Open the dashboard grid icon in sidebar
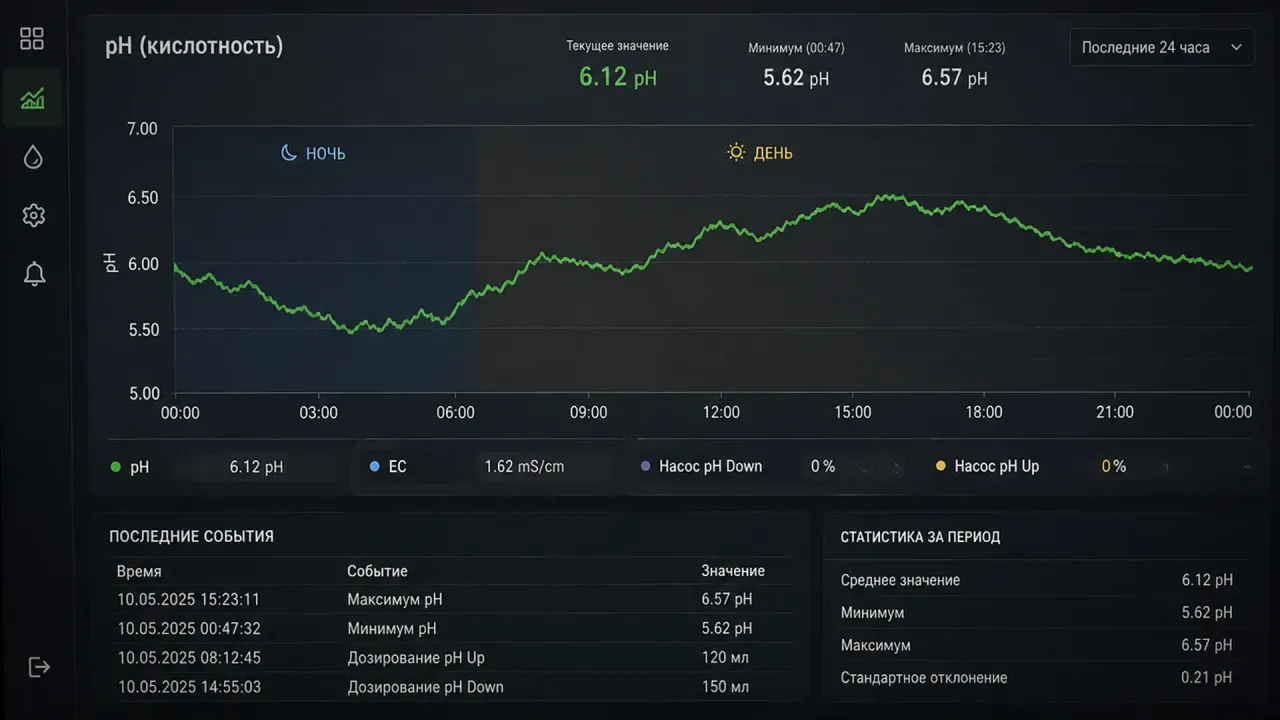 pyautogui.click(x=32, y=39)
